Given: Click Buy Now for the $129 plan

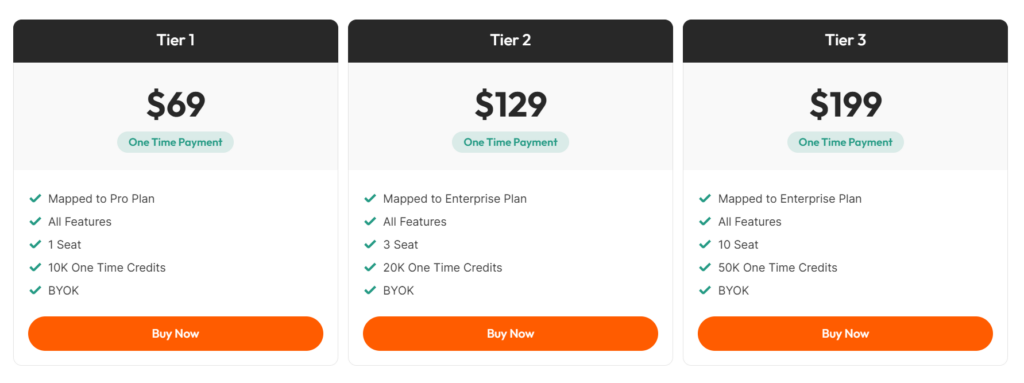Looking at the screenshot, I should click(510, 333).
